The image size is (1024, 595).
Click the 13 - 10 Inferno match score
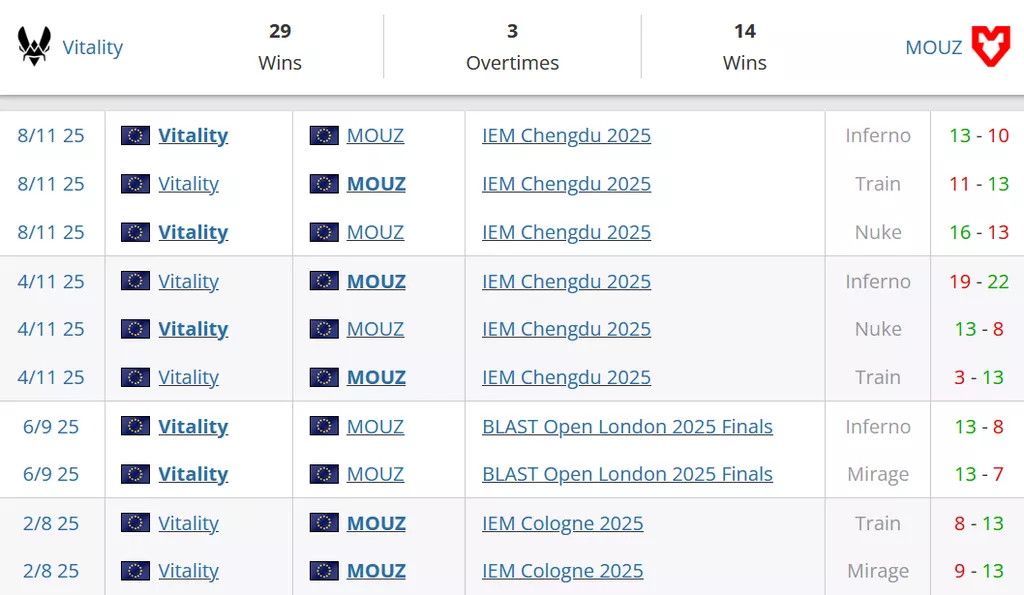click(979, 135)
